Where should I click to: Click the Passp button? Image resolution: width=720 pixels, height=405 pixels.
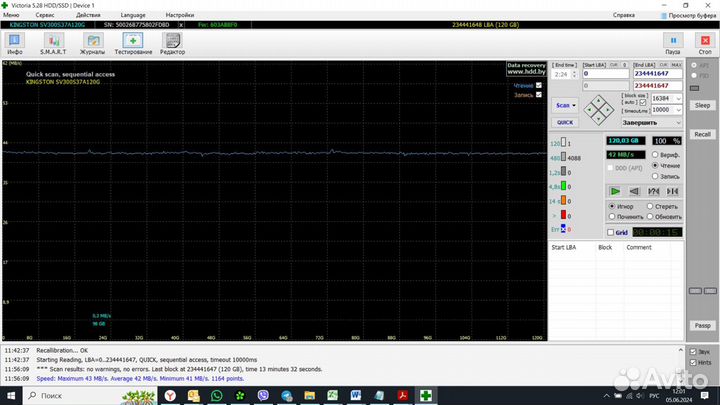point(702,326)
